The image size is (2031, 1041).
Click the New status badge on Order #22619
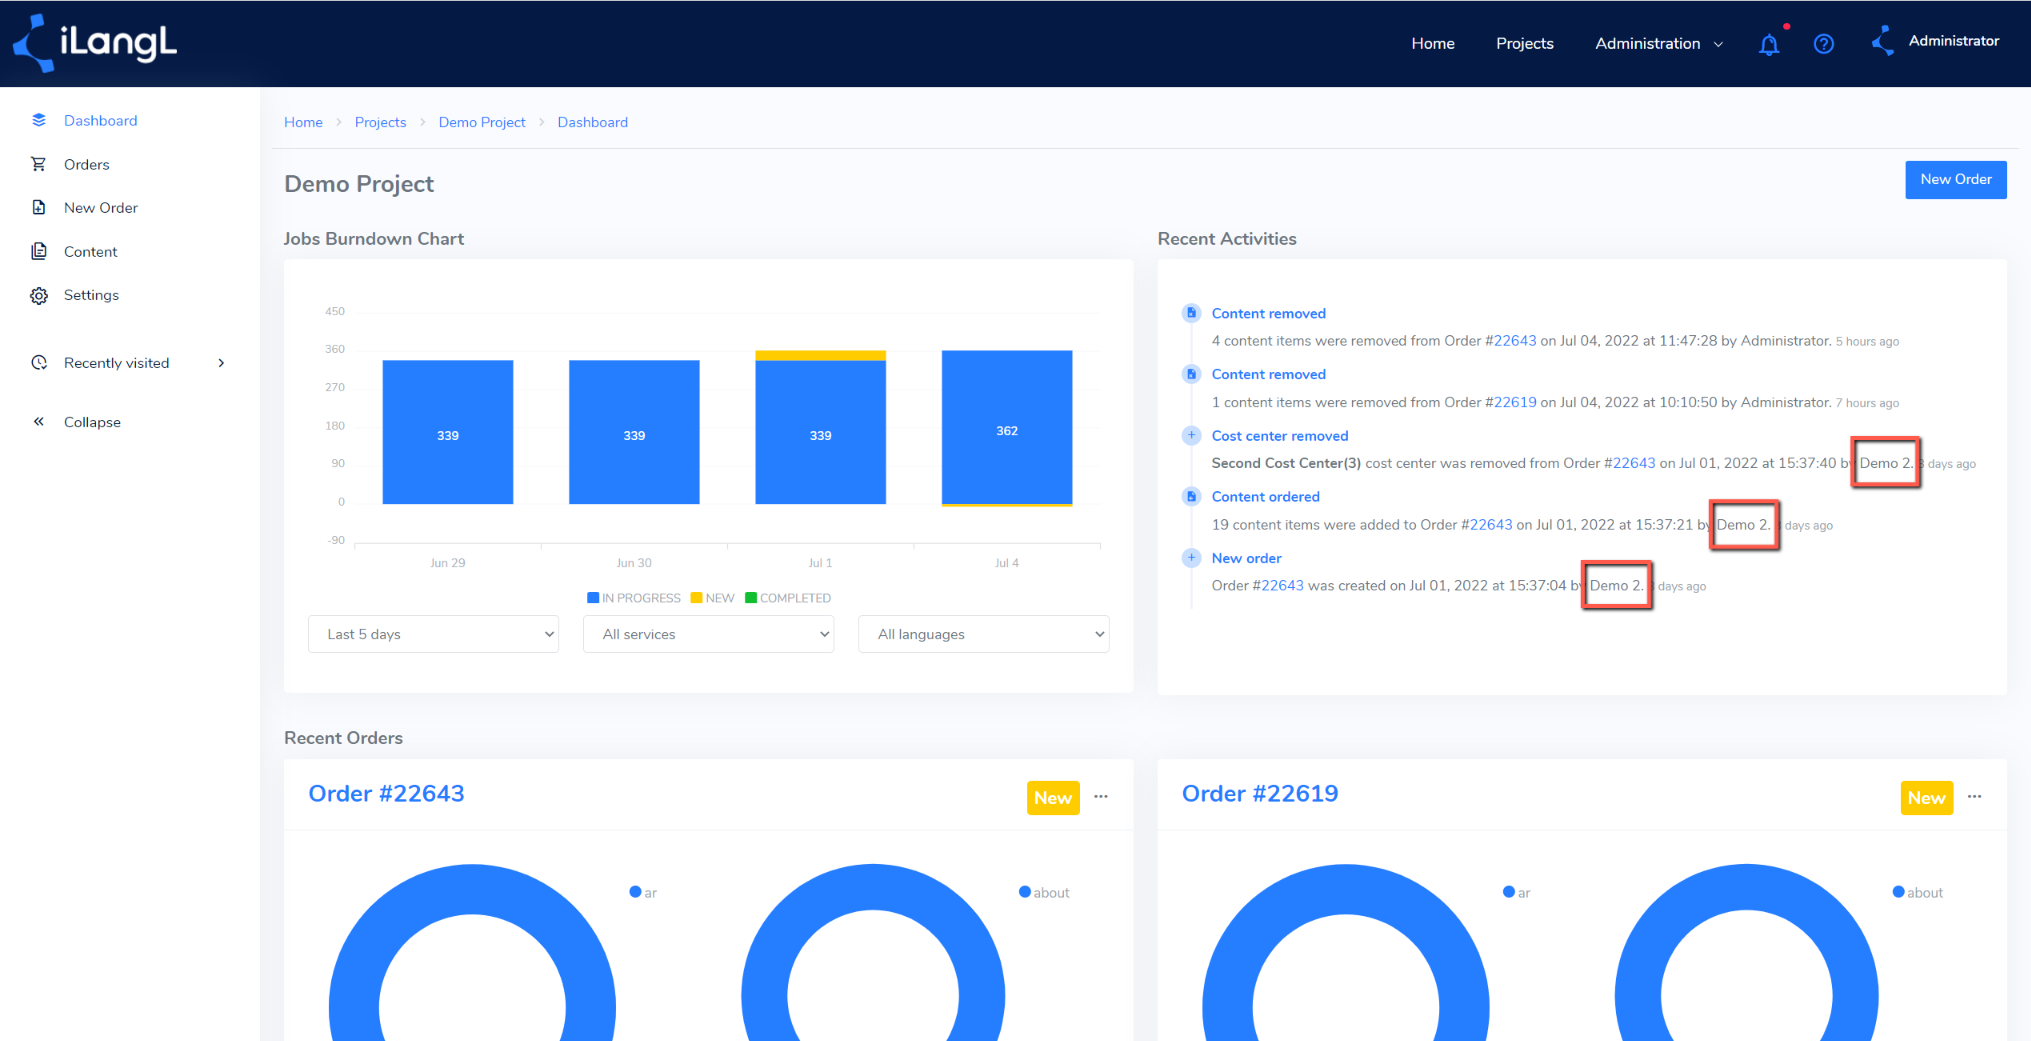pyautogui.click(x=1926, y=798)
